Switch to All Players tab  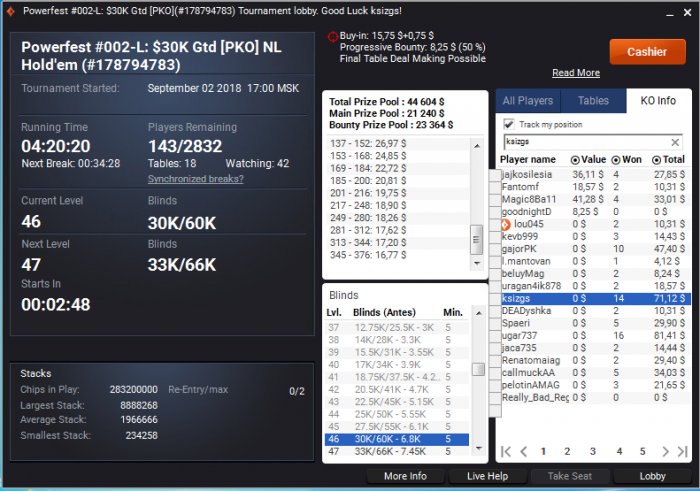tap(528, 101)
